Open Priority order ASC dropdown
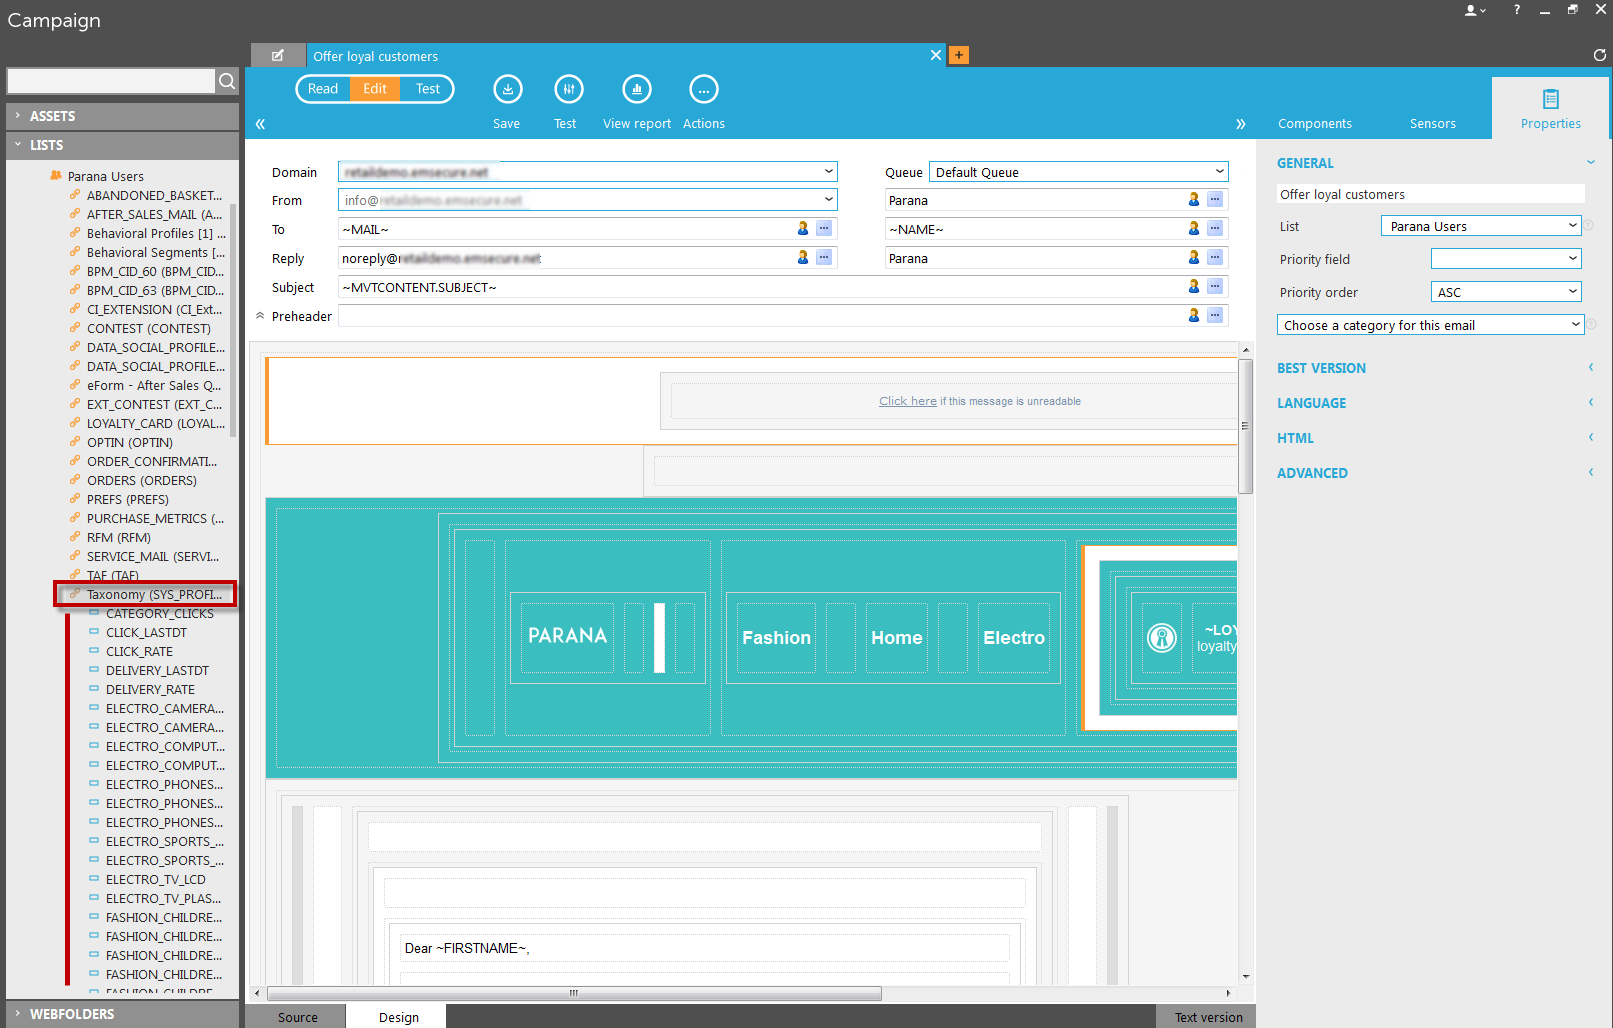Image resolution: width=1613 pixels, height=1028 pixels. coord(1505,292)
